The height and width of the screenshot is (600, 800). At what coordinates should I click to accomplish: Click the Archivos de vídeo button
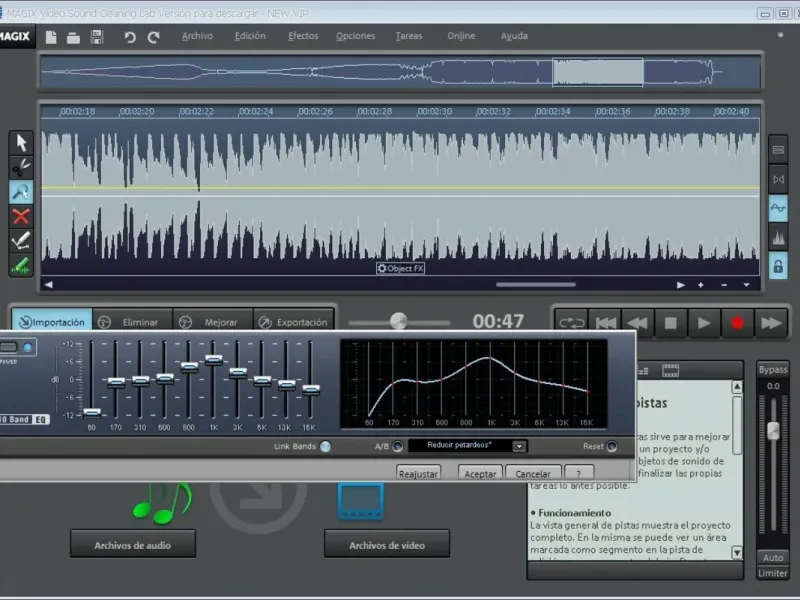(x=387, y=545)
